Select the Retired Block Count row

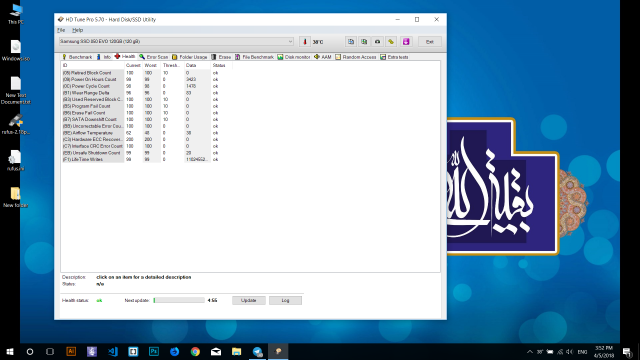141,73
